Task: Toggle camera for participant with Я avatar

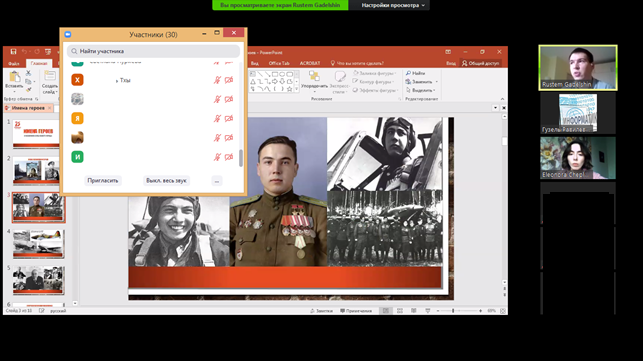Action: tap(229, 119)
